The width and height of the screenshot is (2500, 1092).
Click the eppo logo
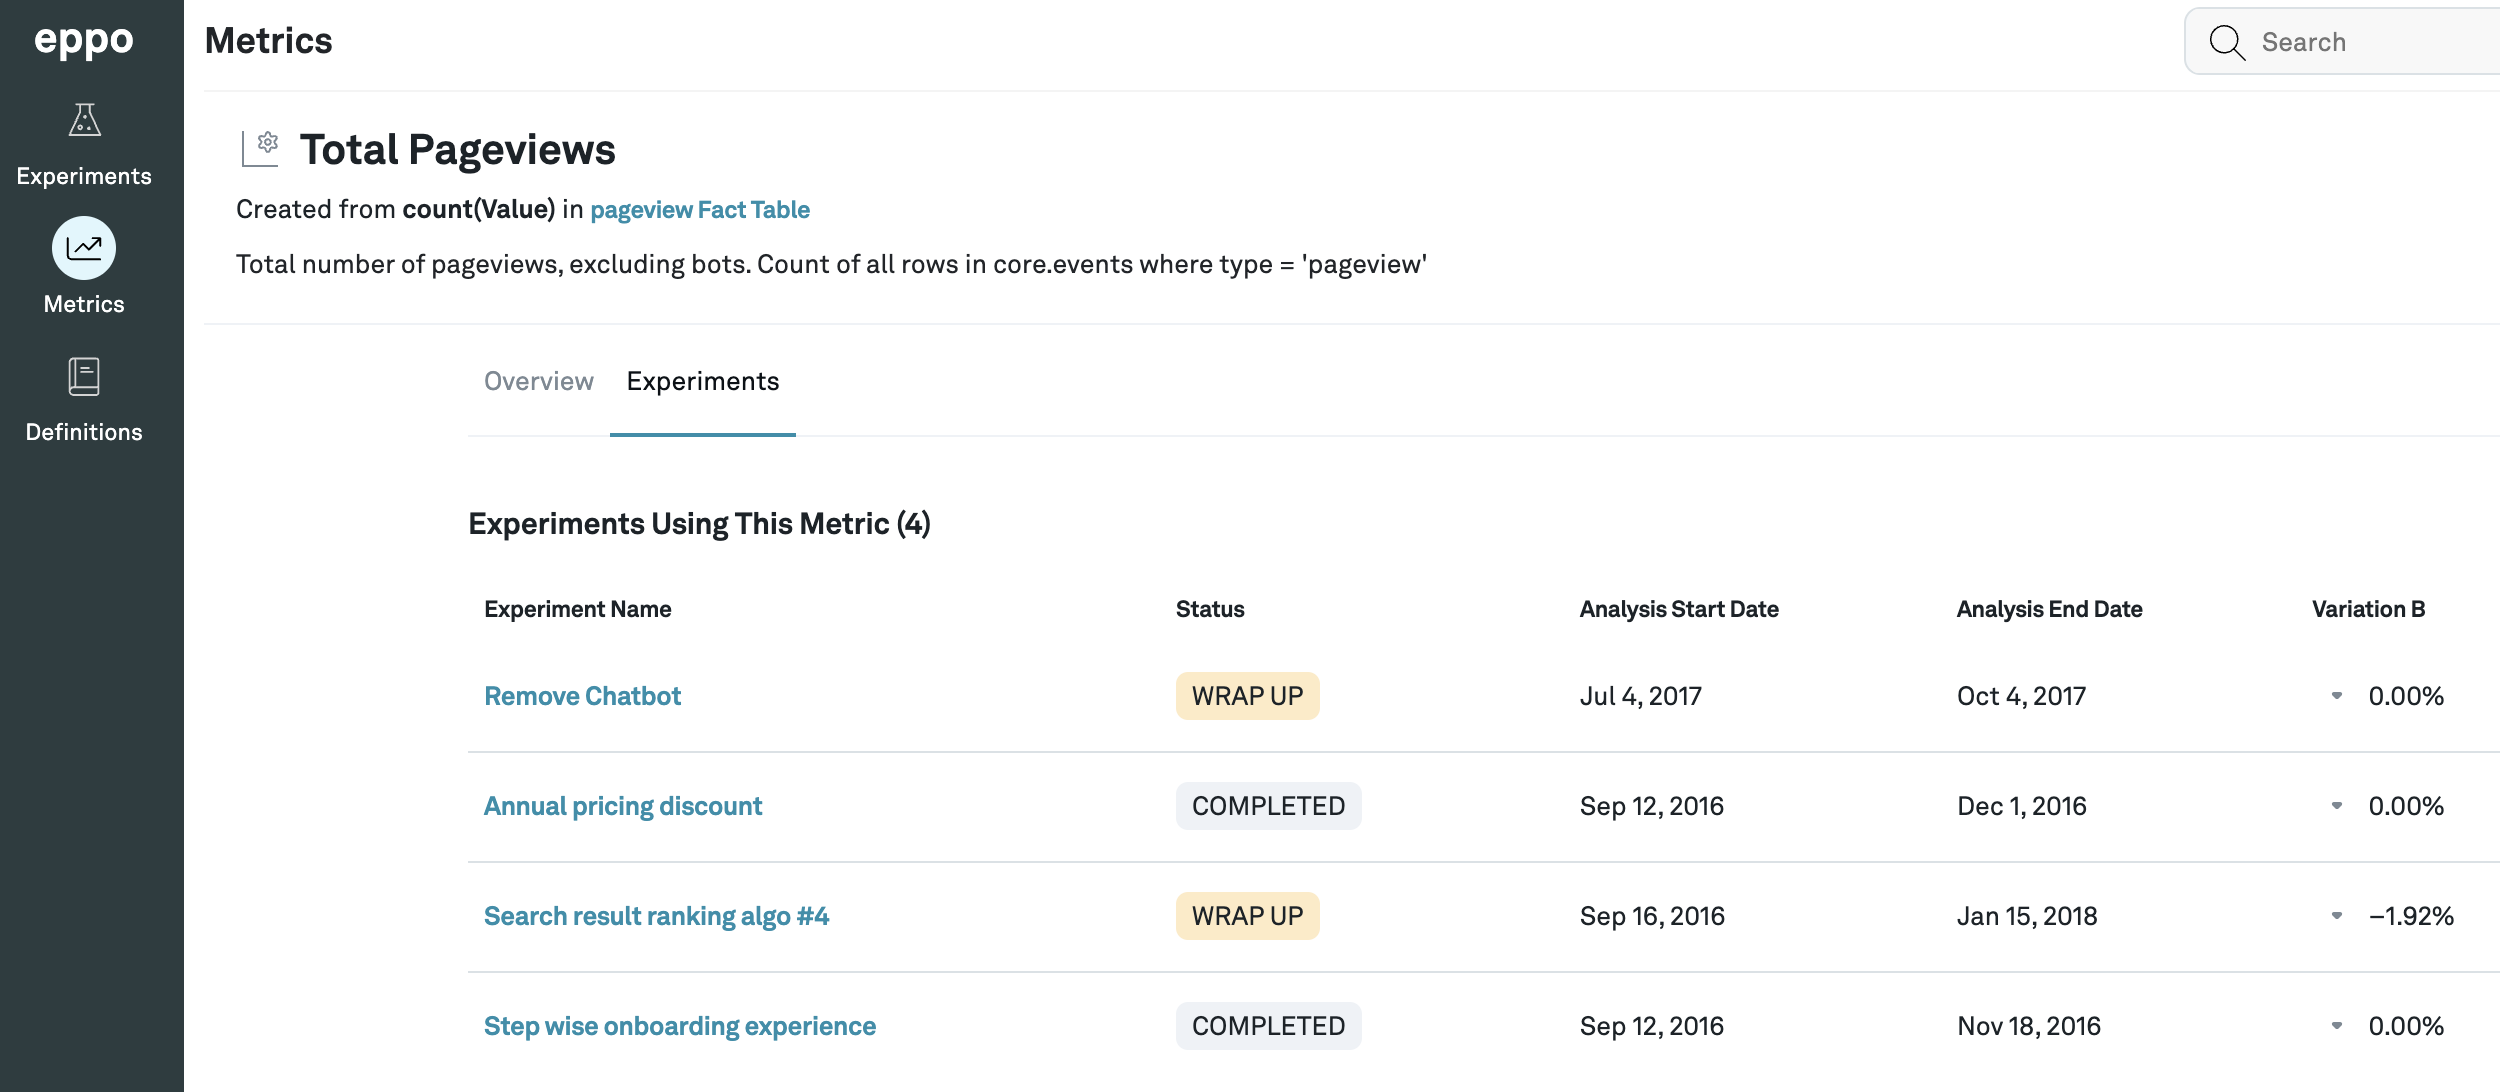pos(84,41)
